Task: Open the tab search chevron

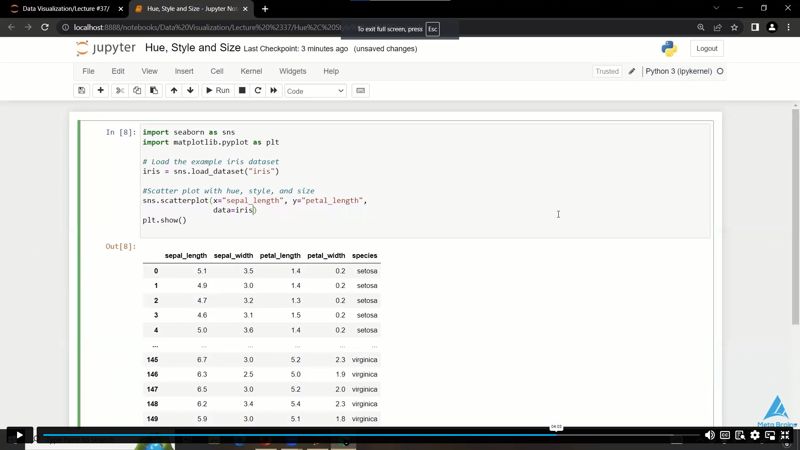Action: (x=716, y=8)
